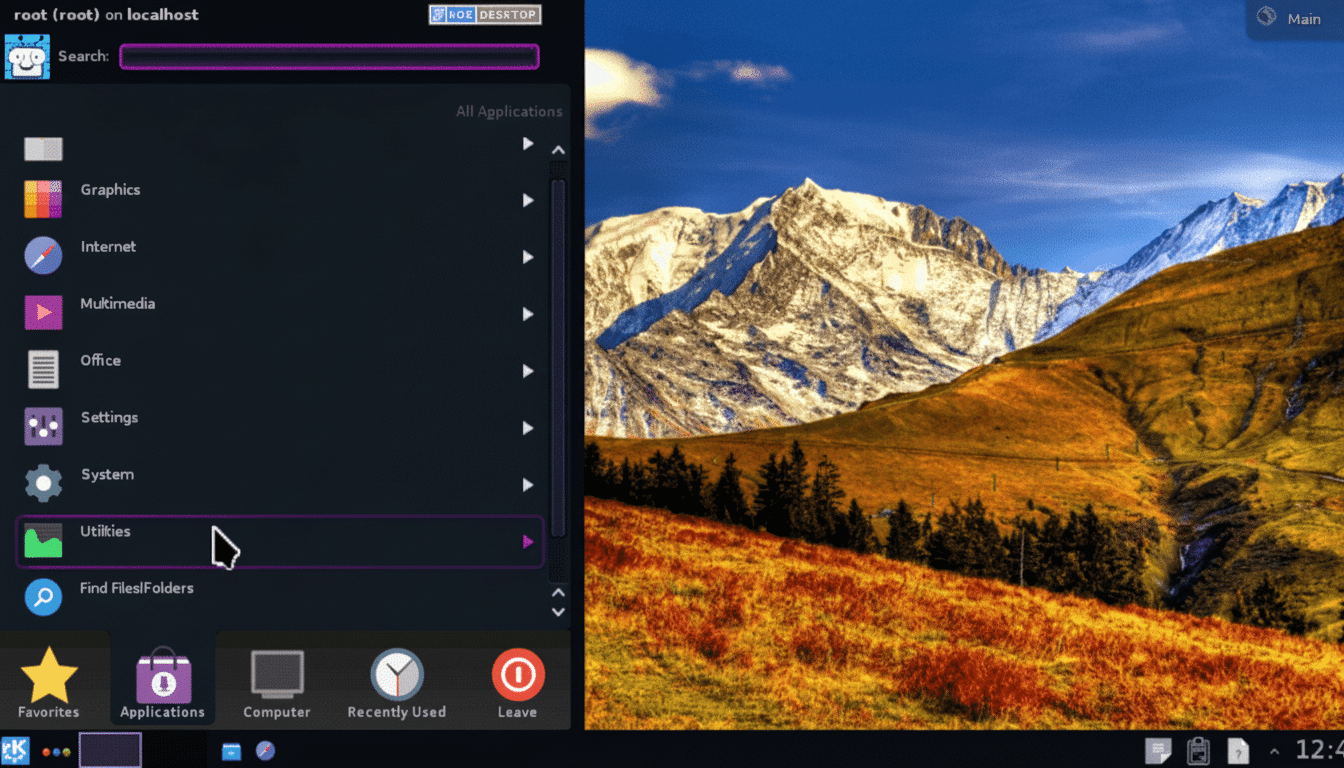
Task: Click the Office documents icon
Action: tap(43, 369)
